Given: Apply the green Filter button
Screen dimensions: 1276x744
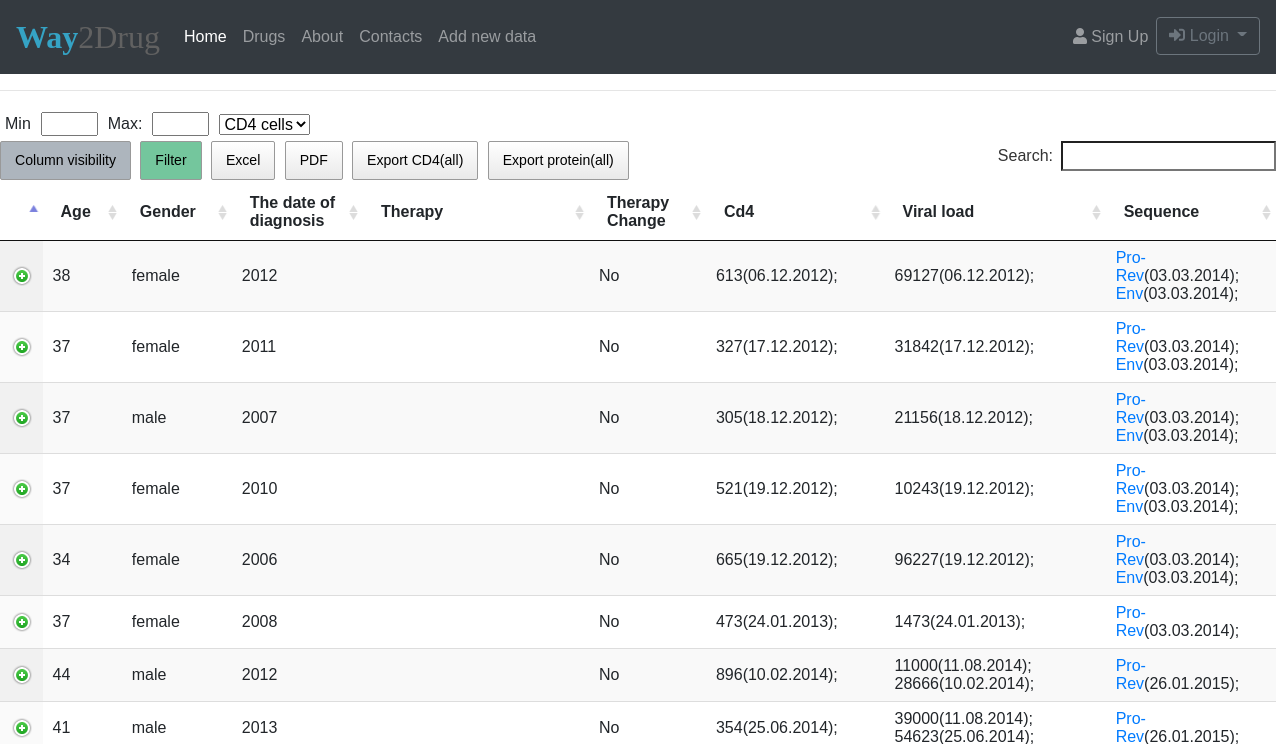Looking at the screenshot, I should 171,160.
